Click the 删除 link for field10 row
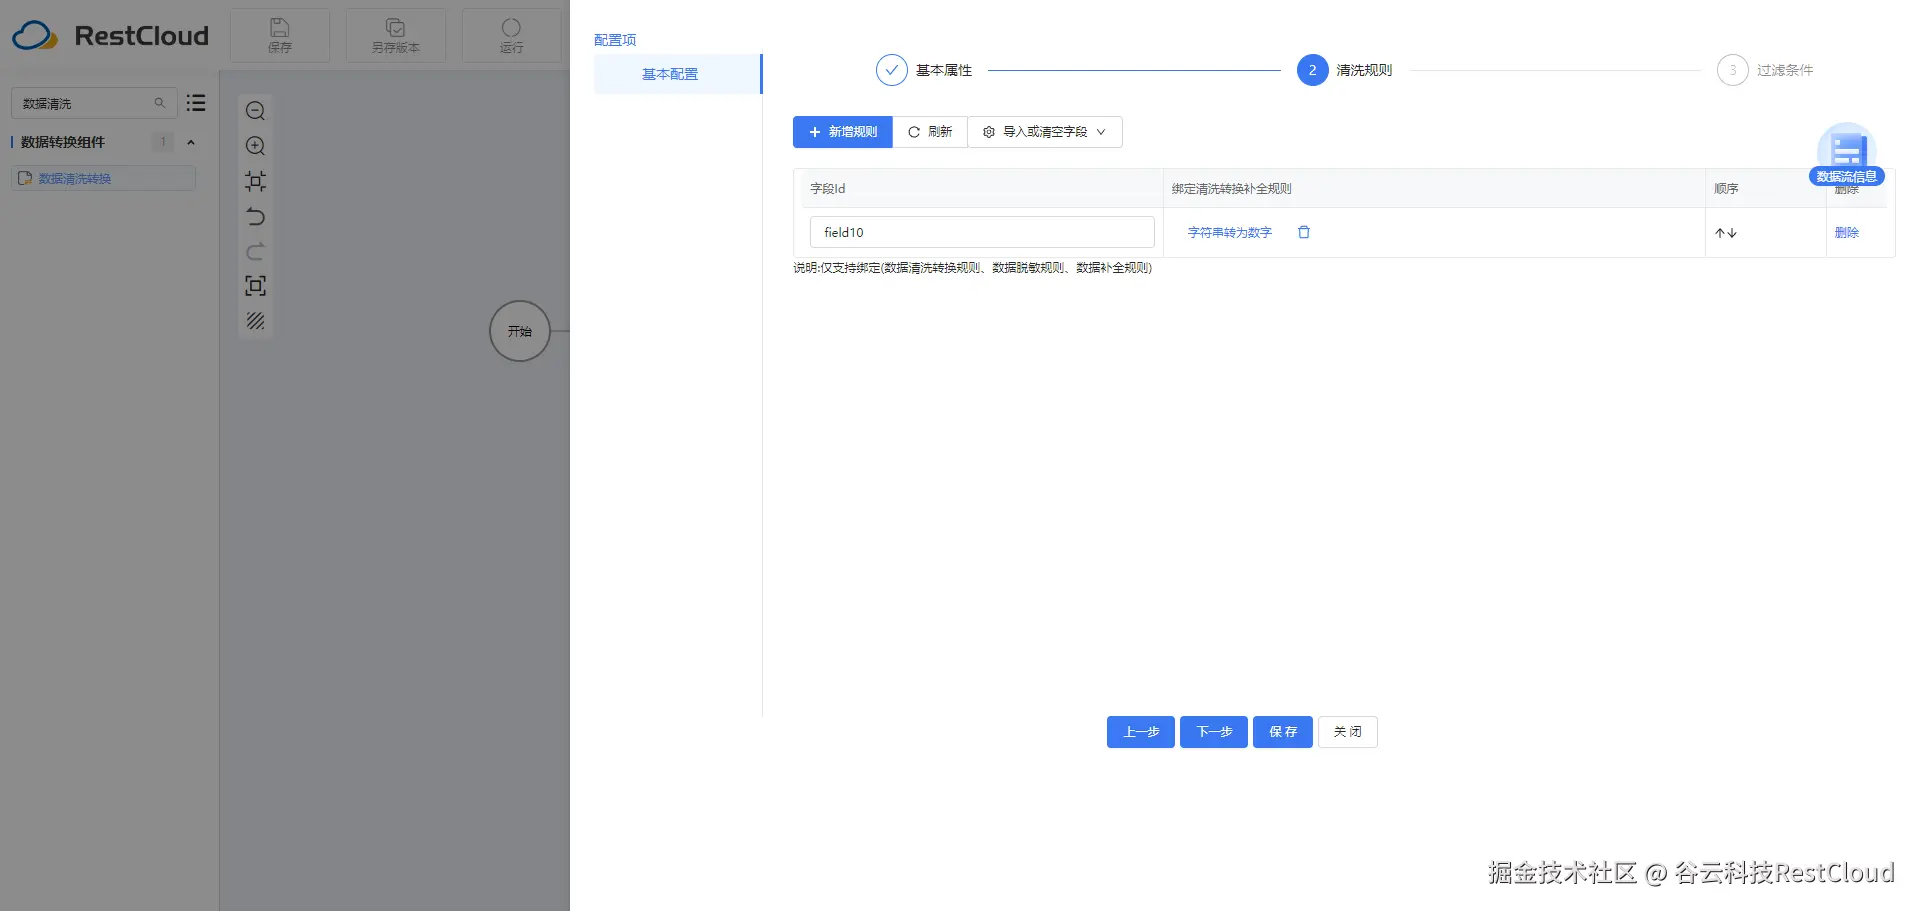 pyautogui.click(x=1847, y=232)
